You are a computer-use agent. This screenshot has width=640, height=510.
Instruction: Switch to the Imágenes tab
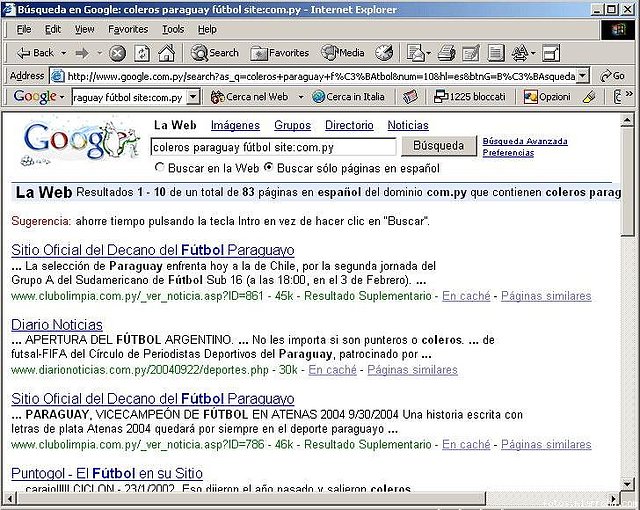click(235, 125)
